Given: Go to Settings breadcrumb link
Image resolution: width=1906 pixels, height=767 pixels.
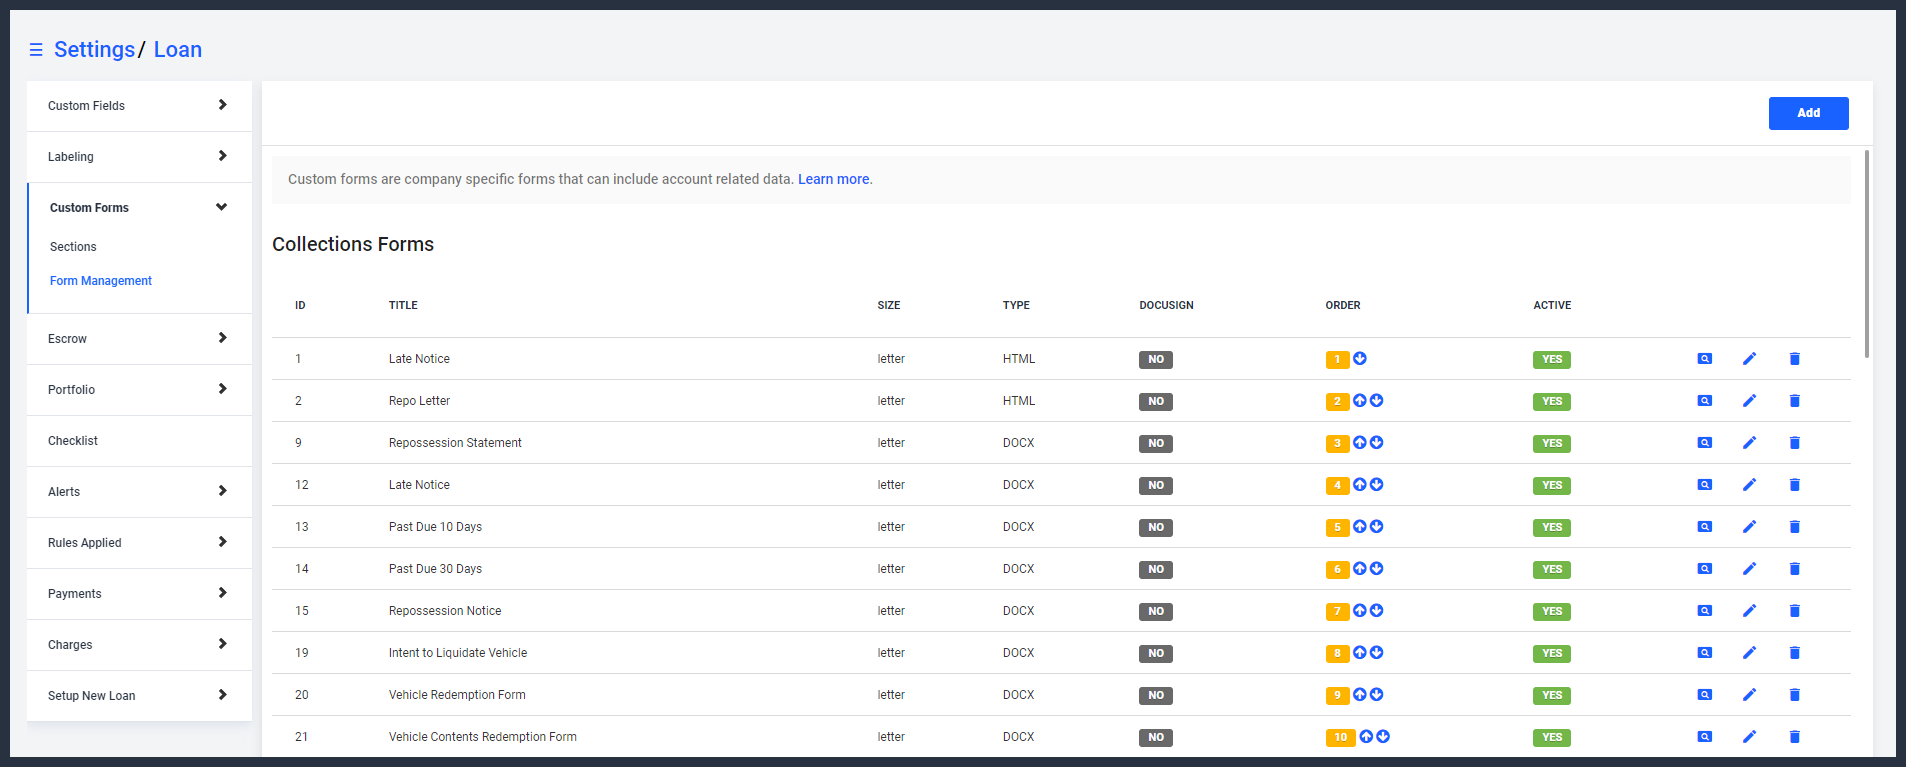Looking at the screenshot, I should click(94, 49).
